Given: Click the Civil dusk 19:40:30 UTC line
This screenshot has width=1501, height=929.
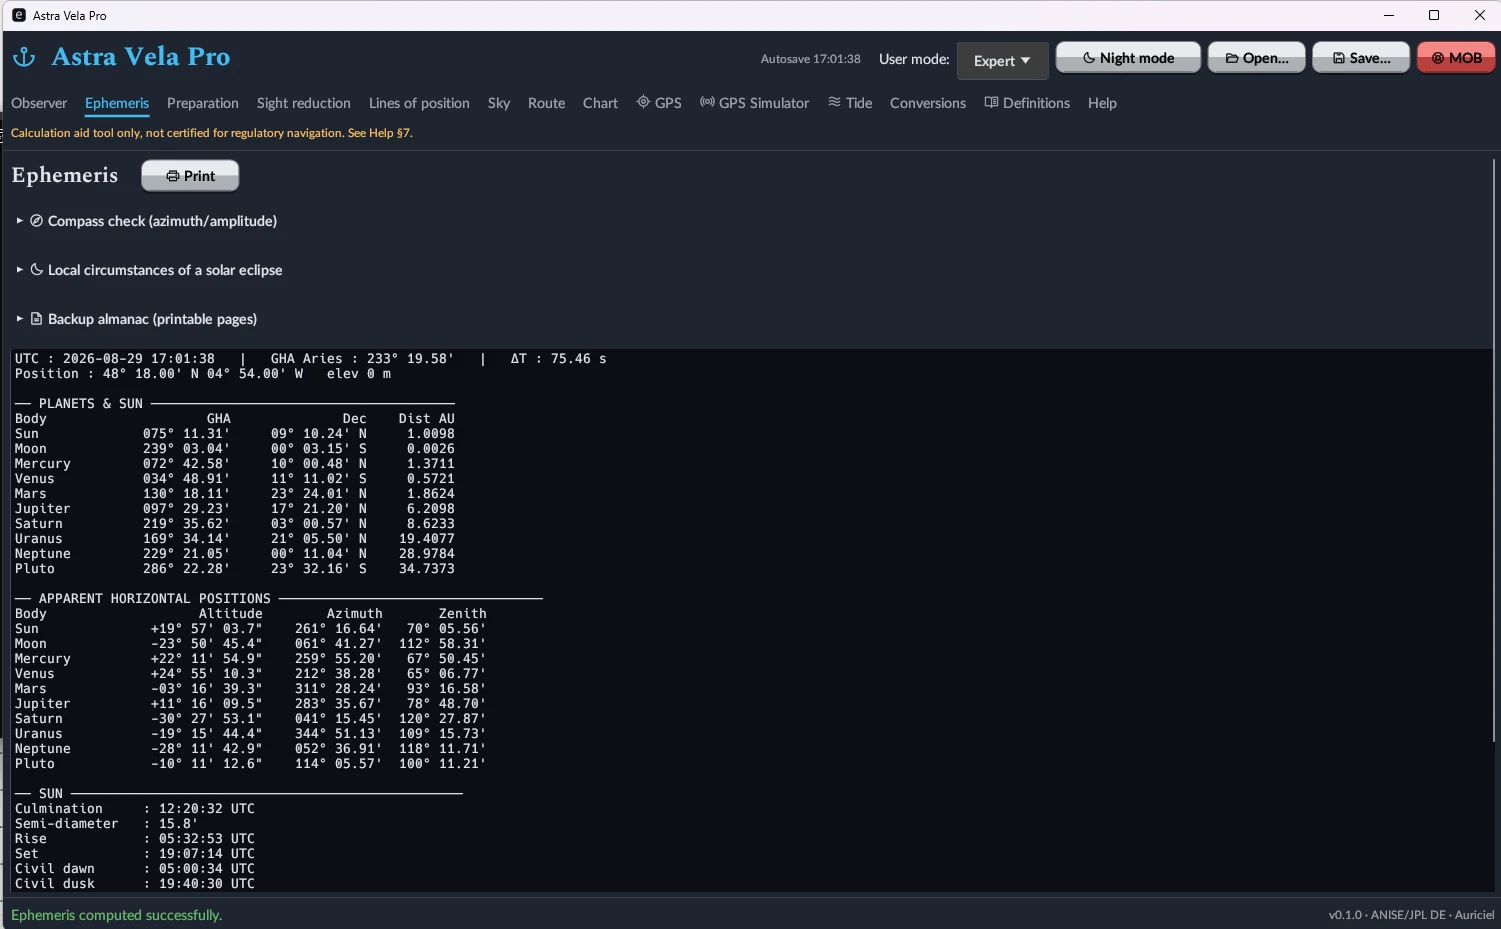Looking at the screenshot, I should coord(135,884).
